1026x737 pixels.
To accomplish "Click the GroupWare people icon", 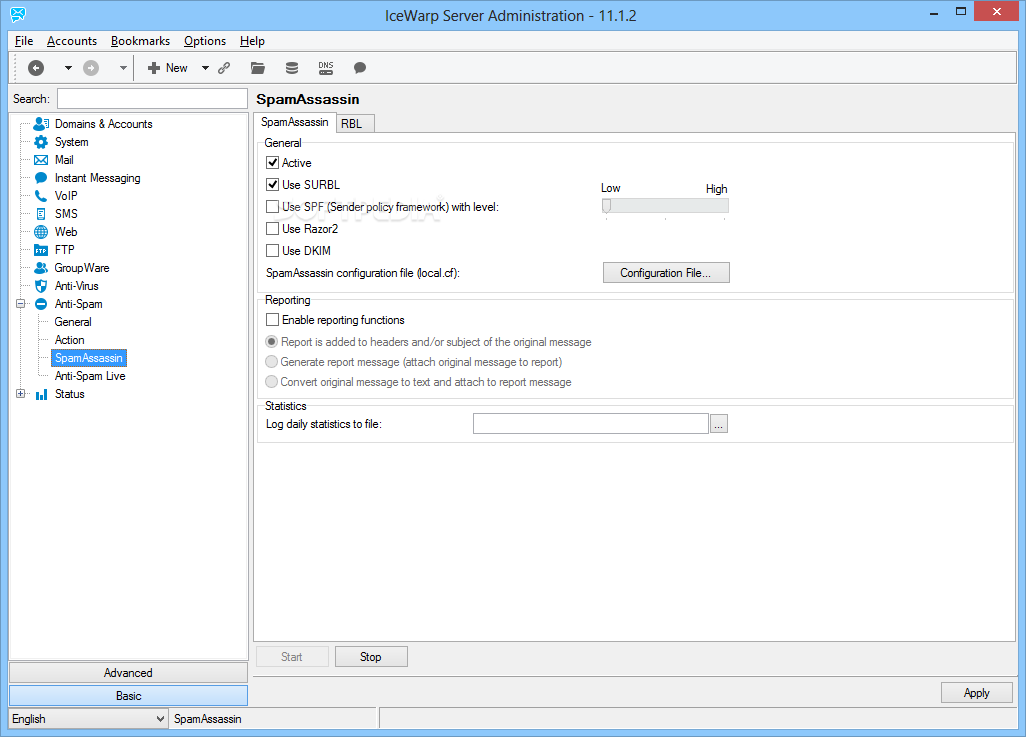I will click(41, 268).
